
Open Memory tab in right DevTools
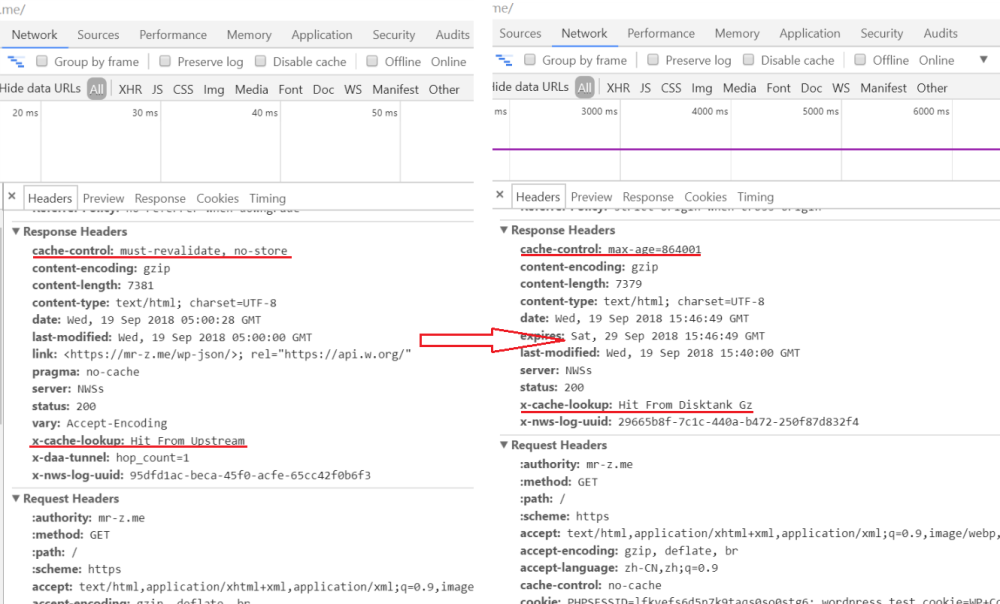(737, 34)
